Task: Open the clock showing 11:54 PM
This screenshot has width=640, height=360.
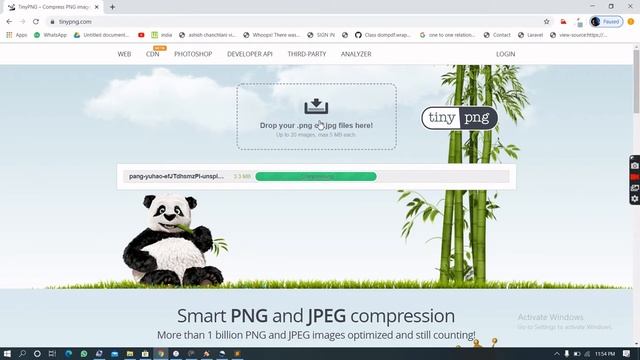Action: (x=605, y=353)
